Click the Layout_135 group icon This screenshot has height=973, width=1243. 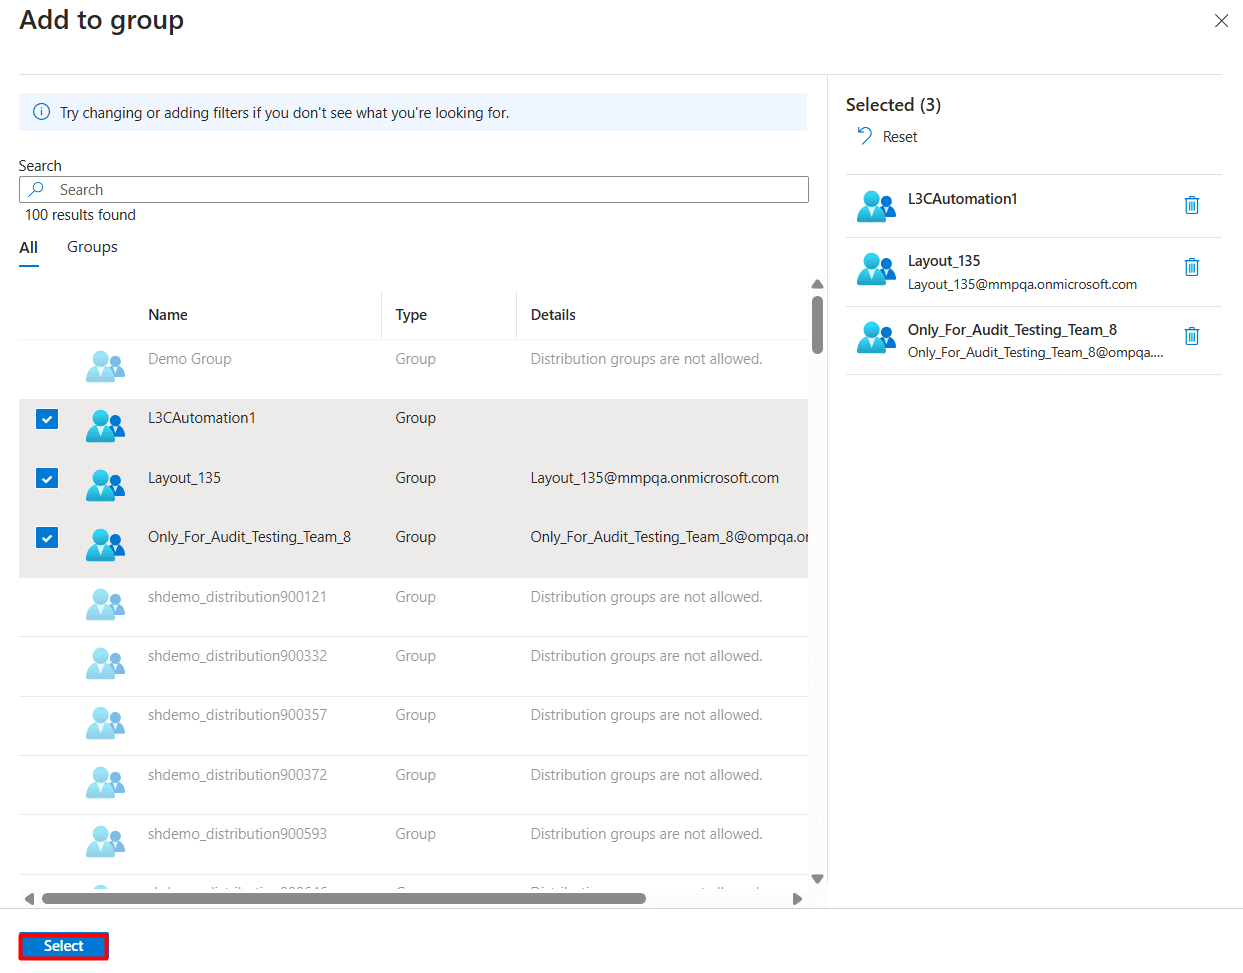tap(106, 485)
